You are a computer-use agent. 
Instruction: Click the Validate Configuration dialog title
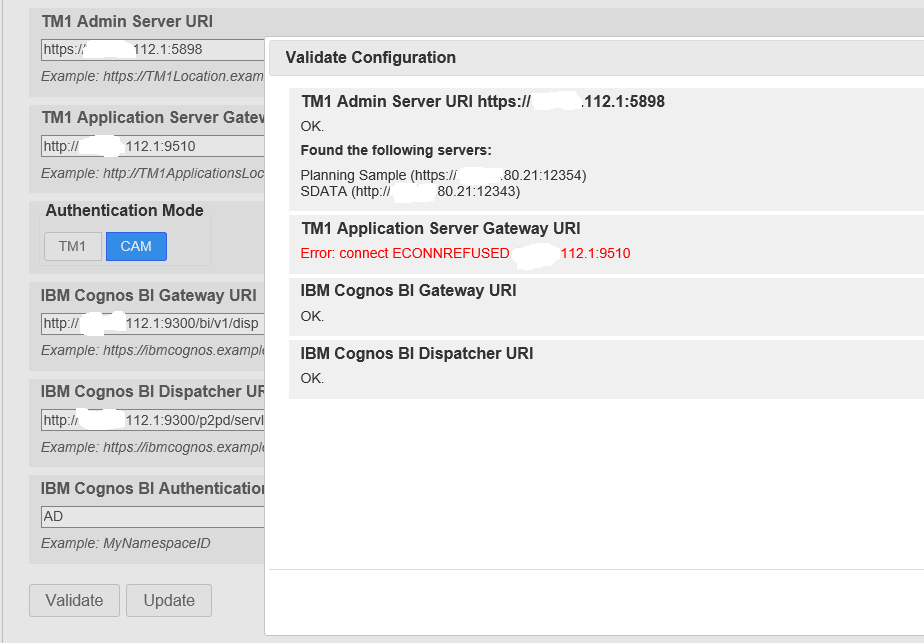point(371,57)
